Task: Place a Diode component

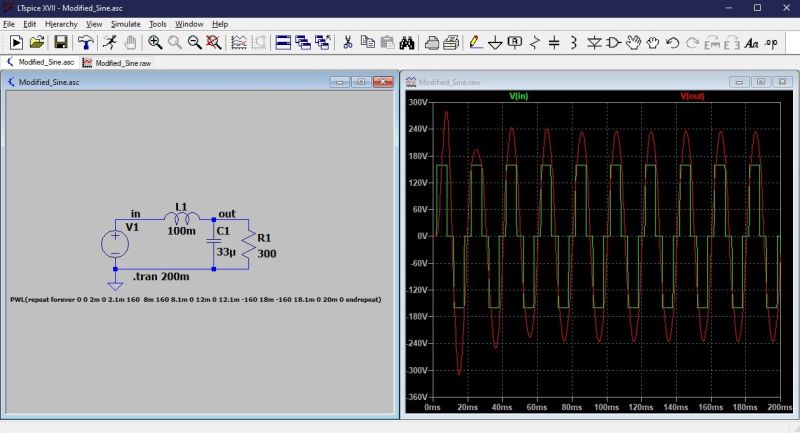Action: pos(594,43)
